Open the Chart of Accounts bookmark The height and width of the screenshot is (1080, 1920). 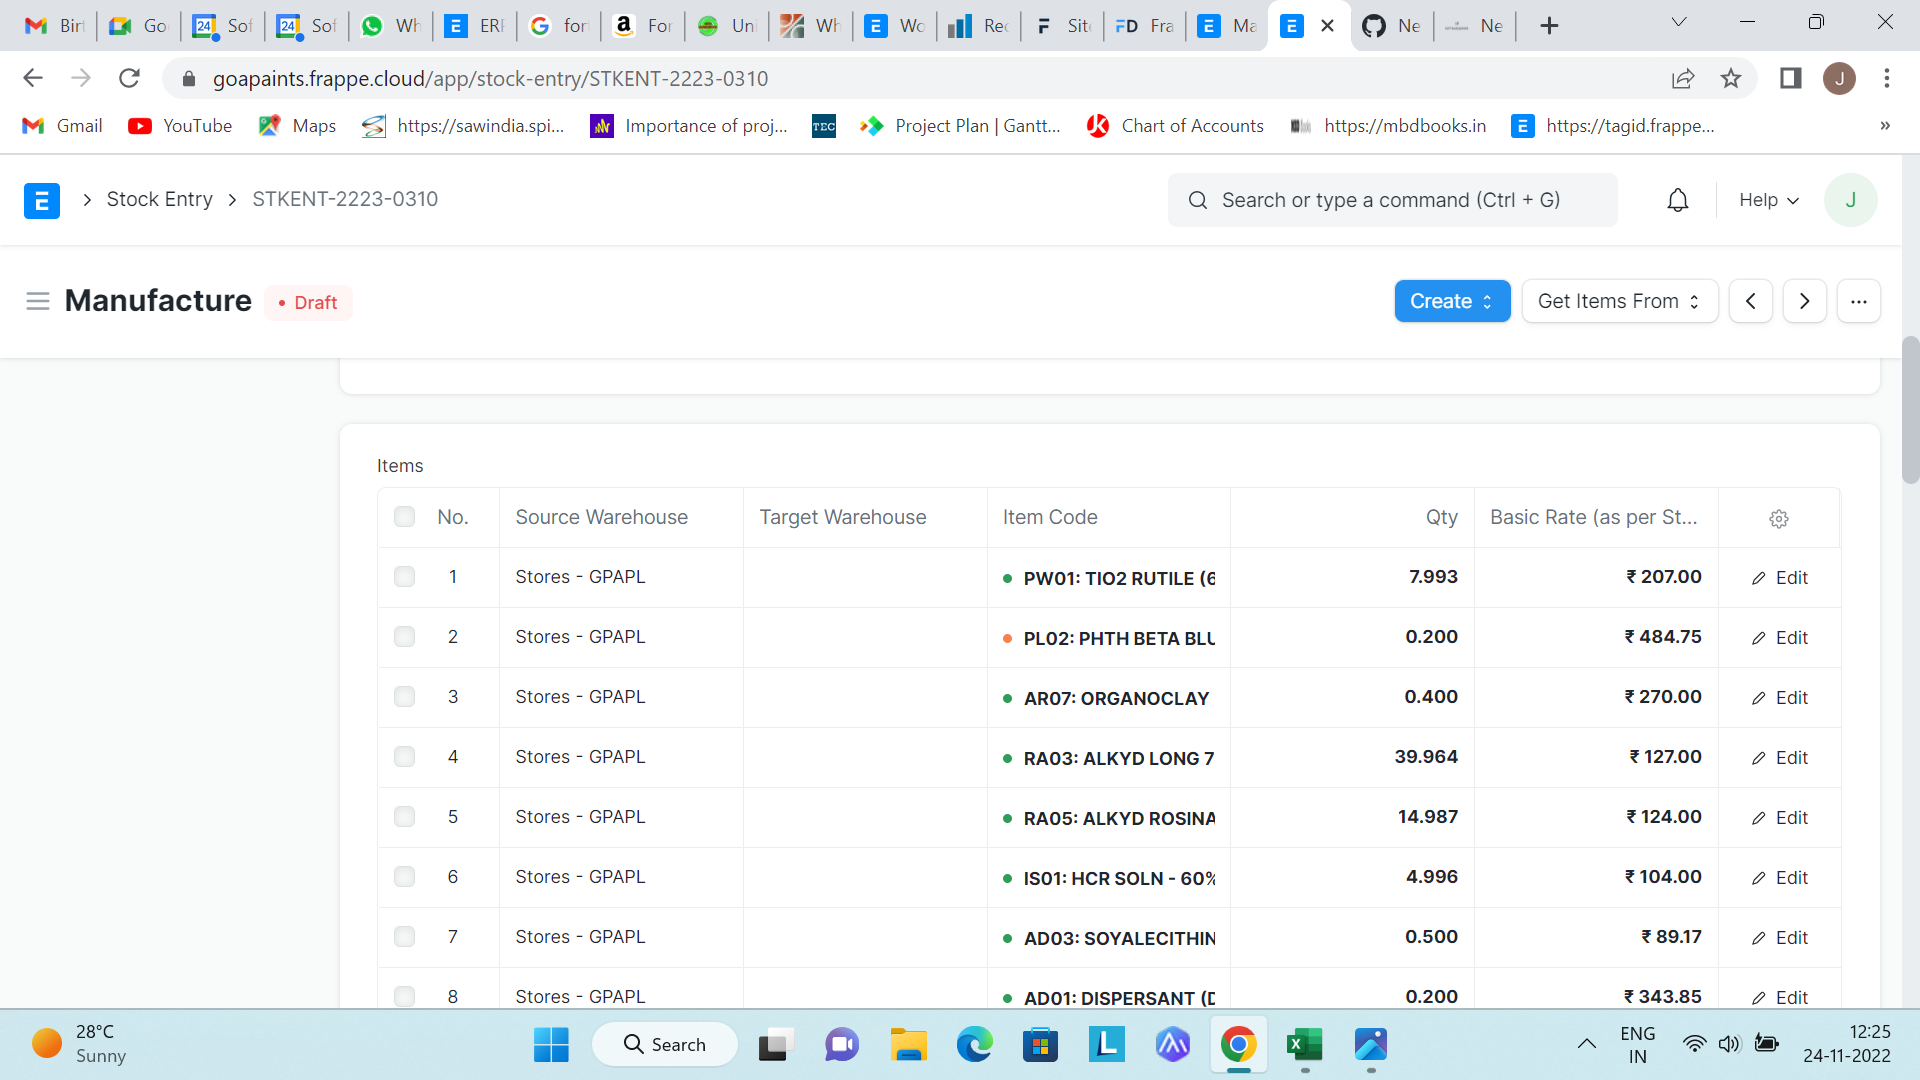click(x=1176, y=126)
